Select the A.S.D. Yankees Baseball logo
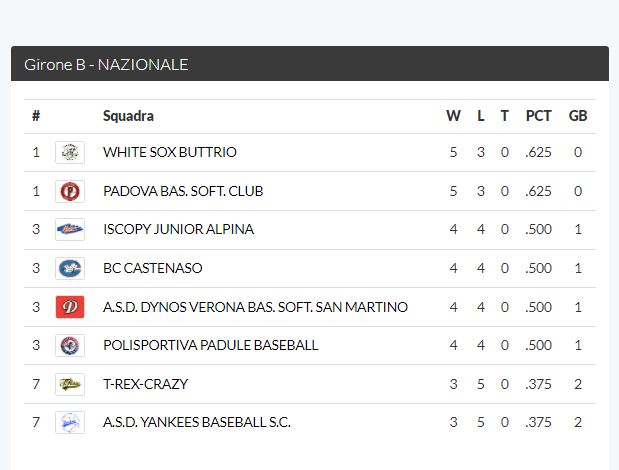 [70, 422]
